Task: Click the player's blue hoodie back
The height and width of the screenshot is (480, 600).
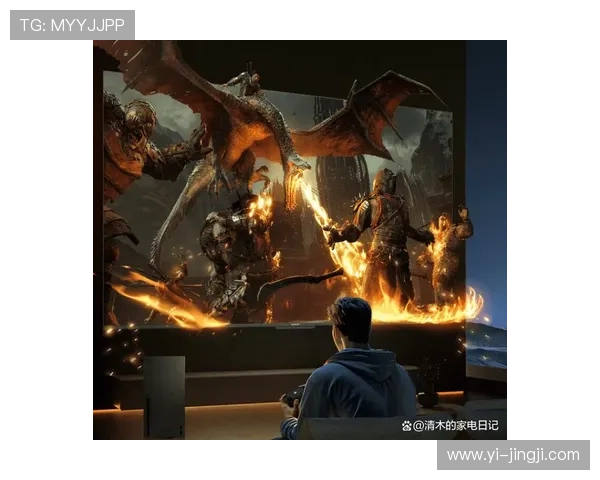Action: 355,385
